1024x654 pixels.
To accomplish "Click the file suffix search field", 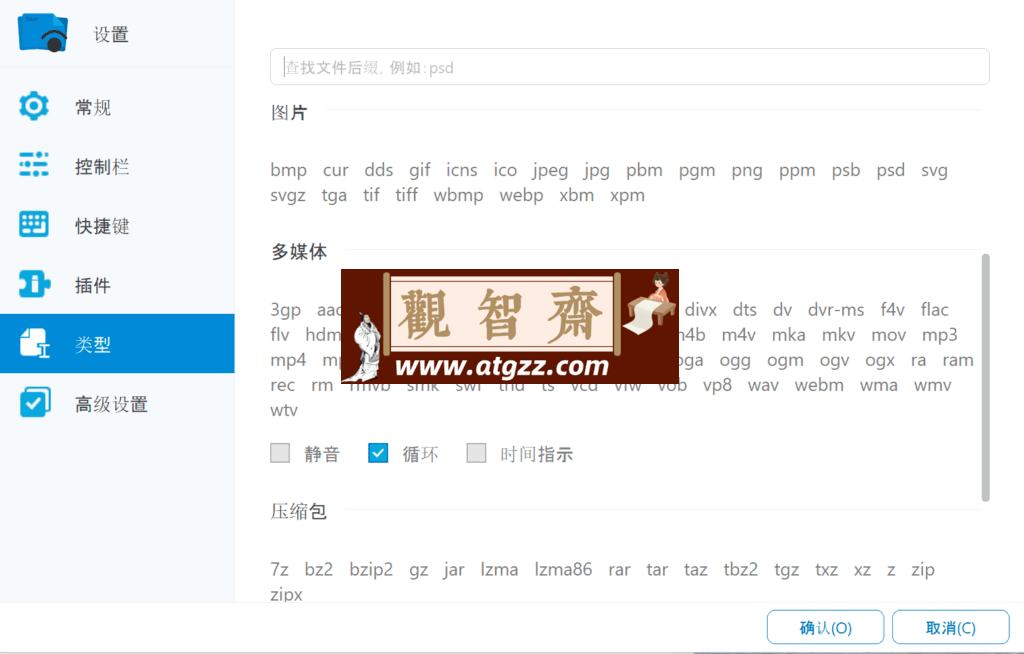I will pyautogui.click(x=630, y=67).
